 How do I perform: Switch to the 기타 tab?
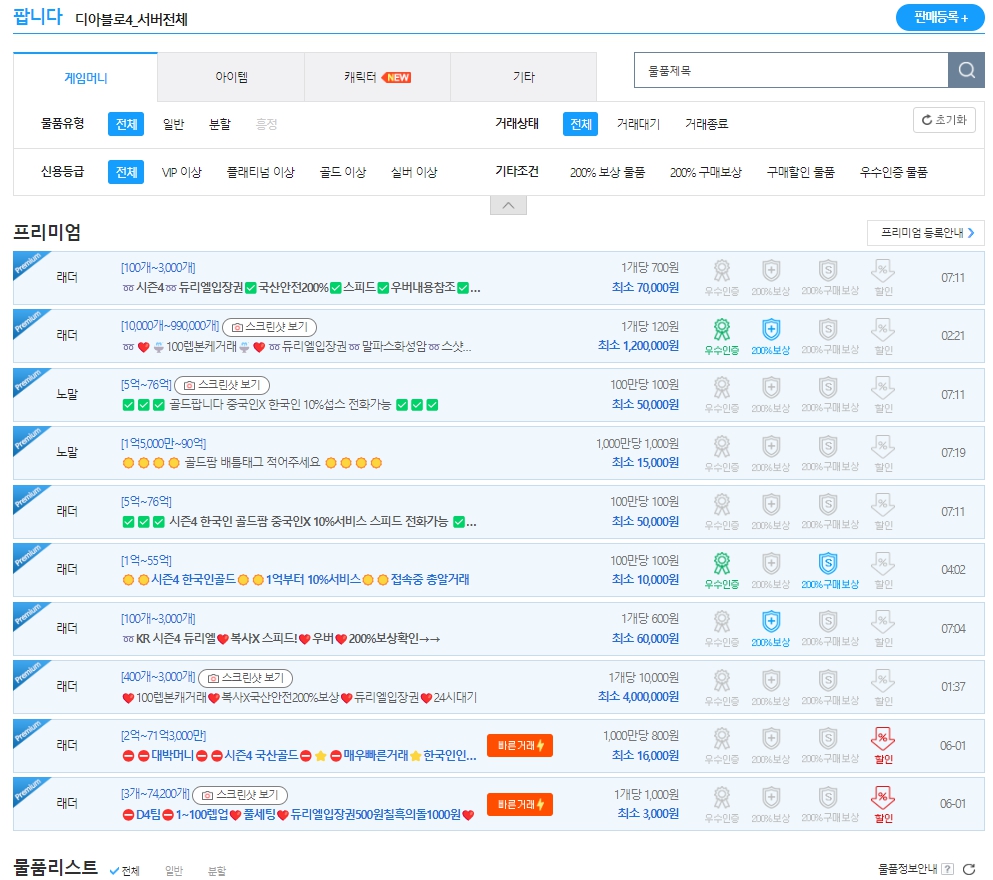tap(523, 76)
